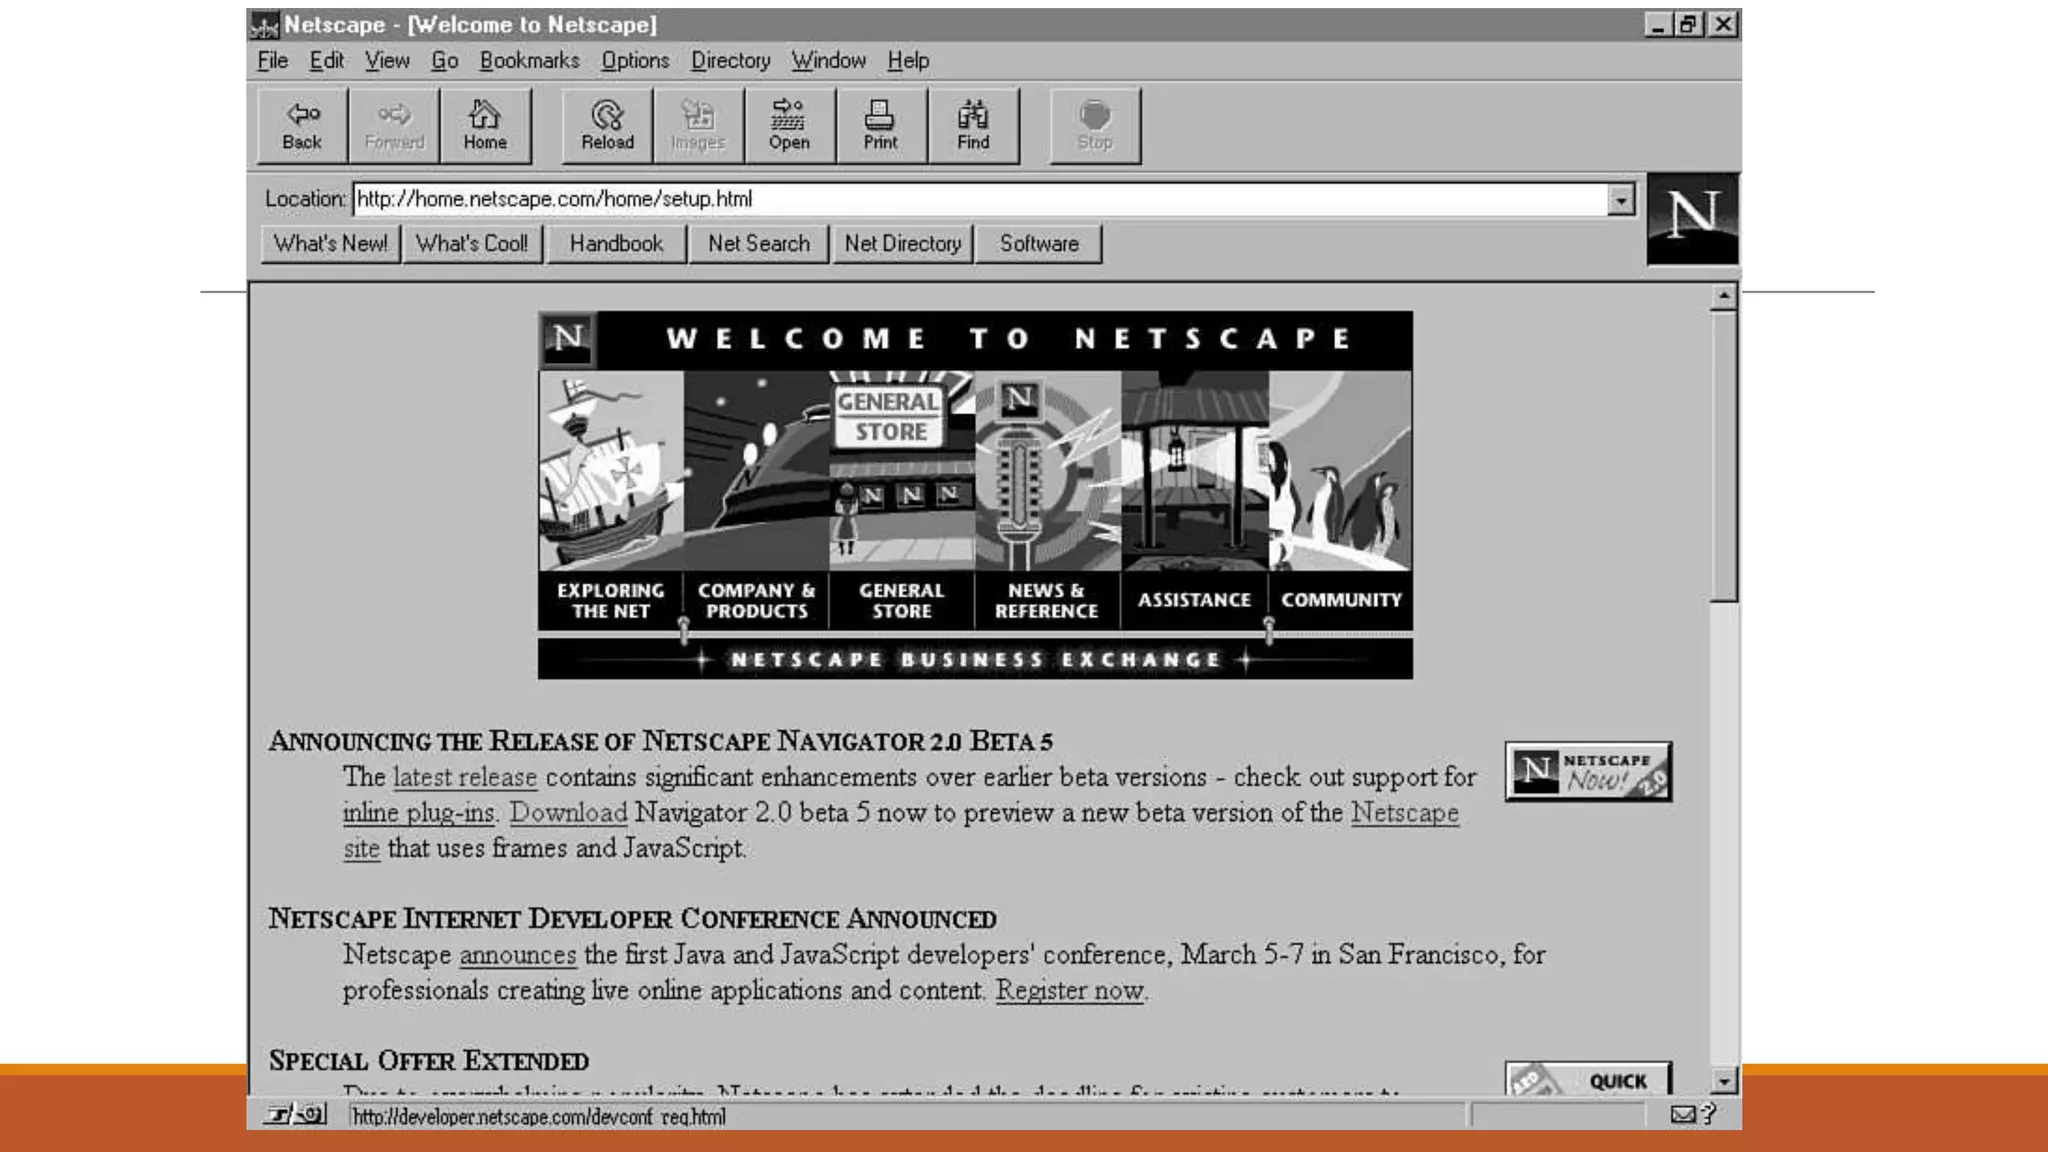
Task: Open a location with the Open button
Action: point(789,125)
